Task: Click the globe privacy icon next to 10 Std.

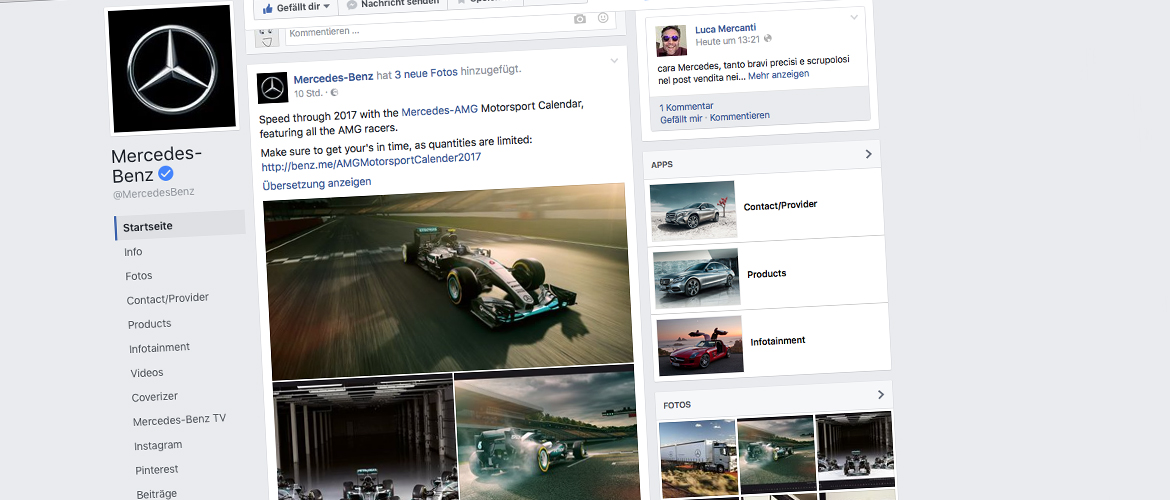Action: click(334, 93)
